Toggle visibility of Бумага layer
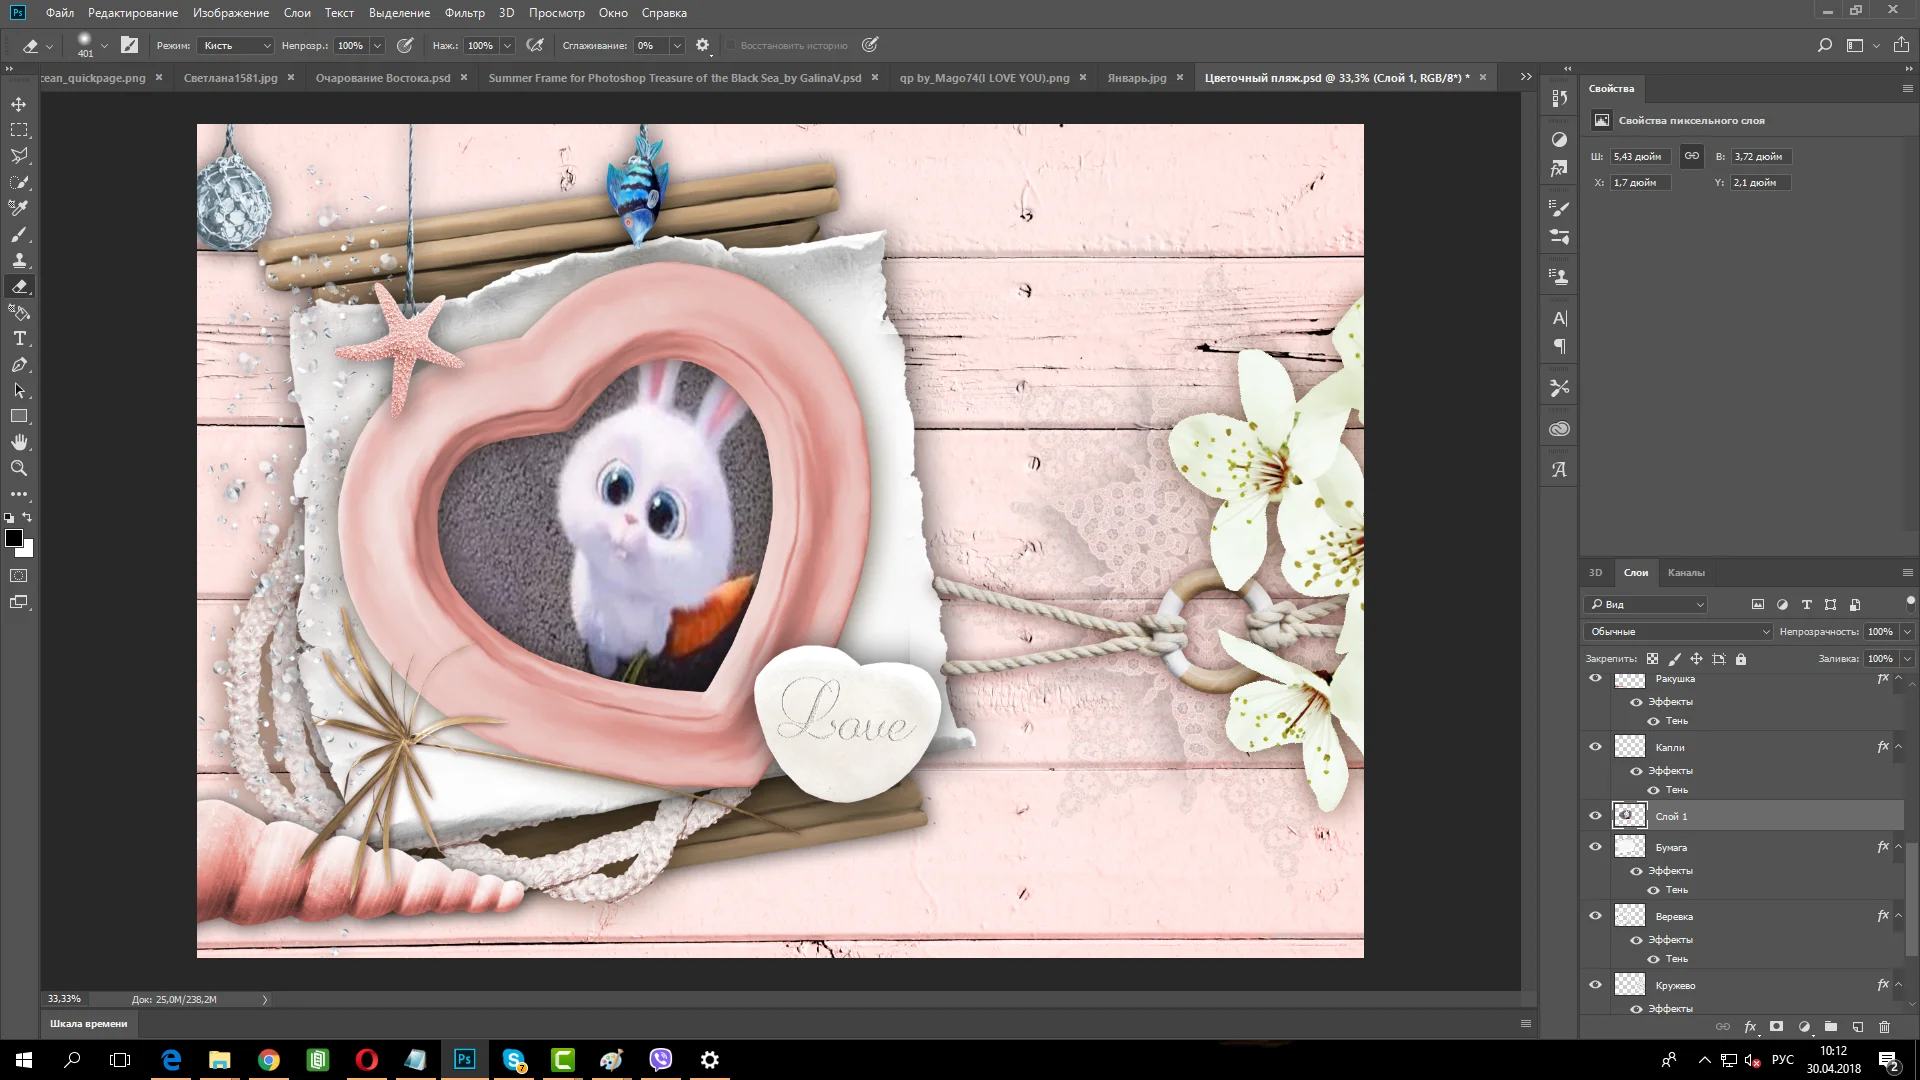Image resolution: width=1920 pixels, height=1080 pixels. [x=1595, y=847]
